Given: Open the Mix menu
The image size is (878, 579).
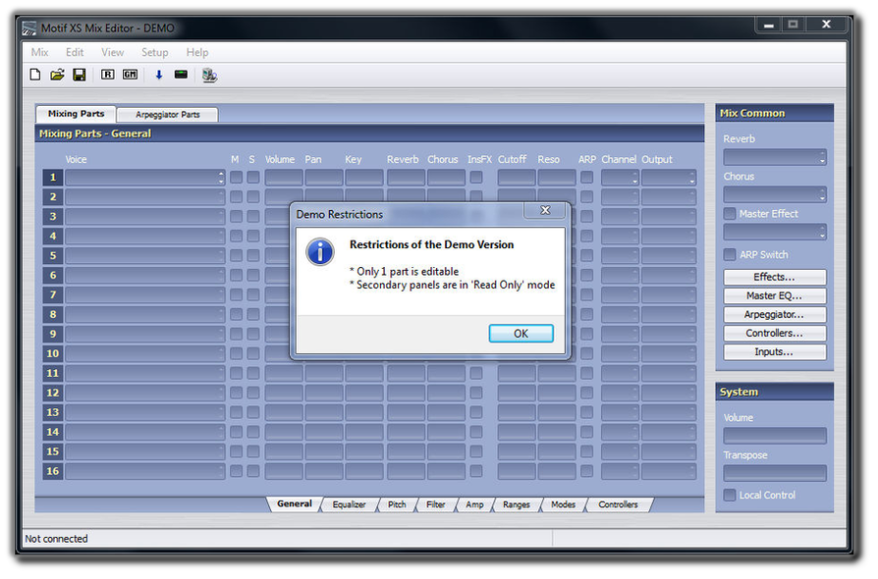Looking at the screenshot, I should coord(39,52).
